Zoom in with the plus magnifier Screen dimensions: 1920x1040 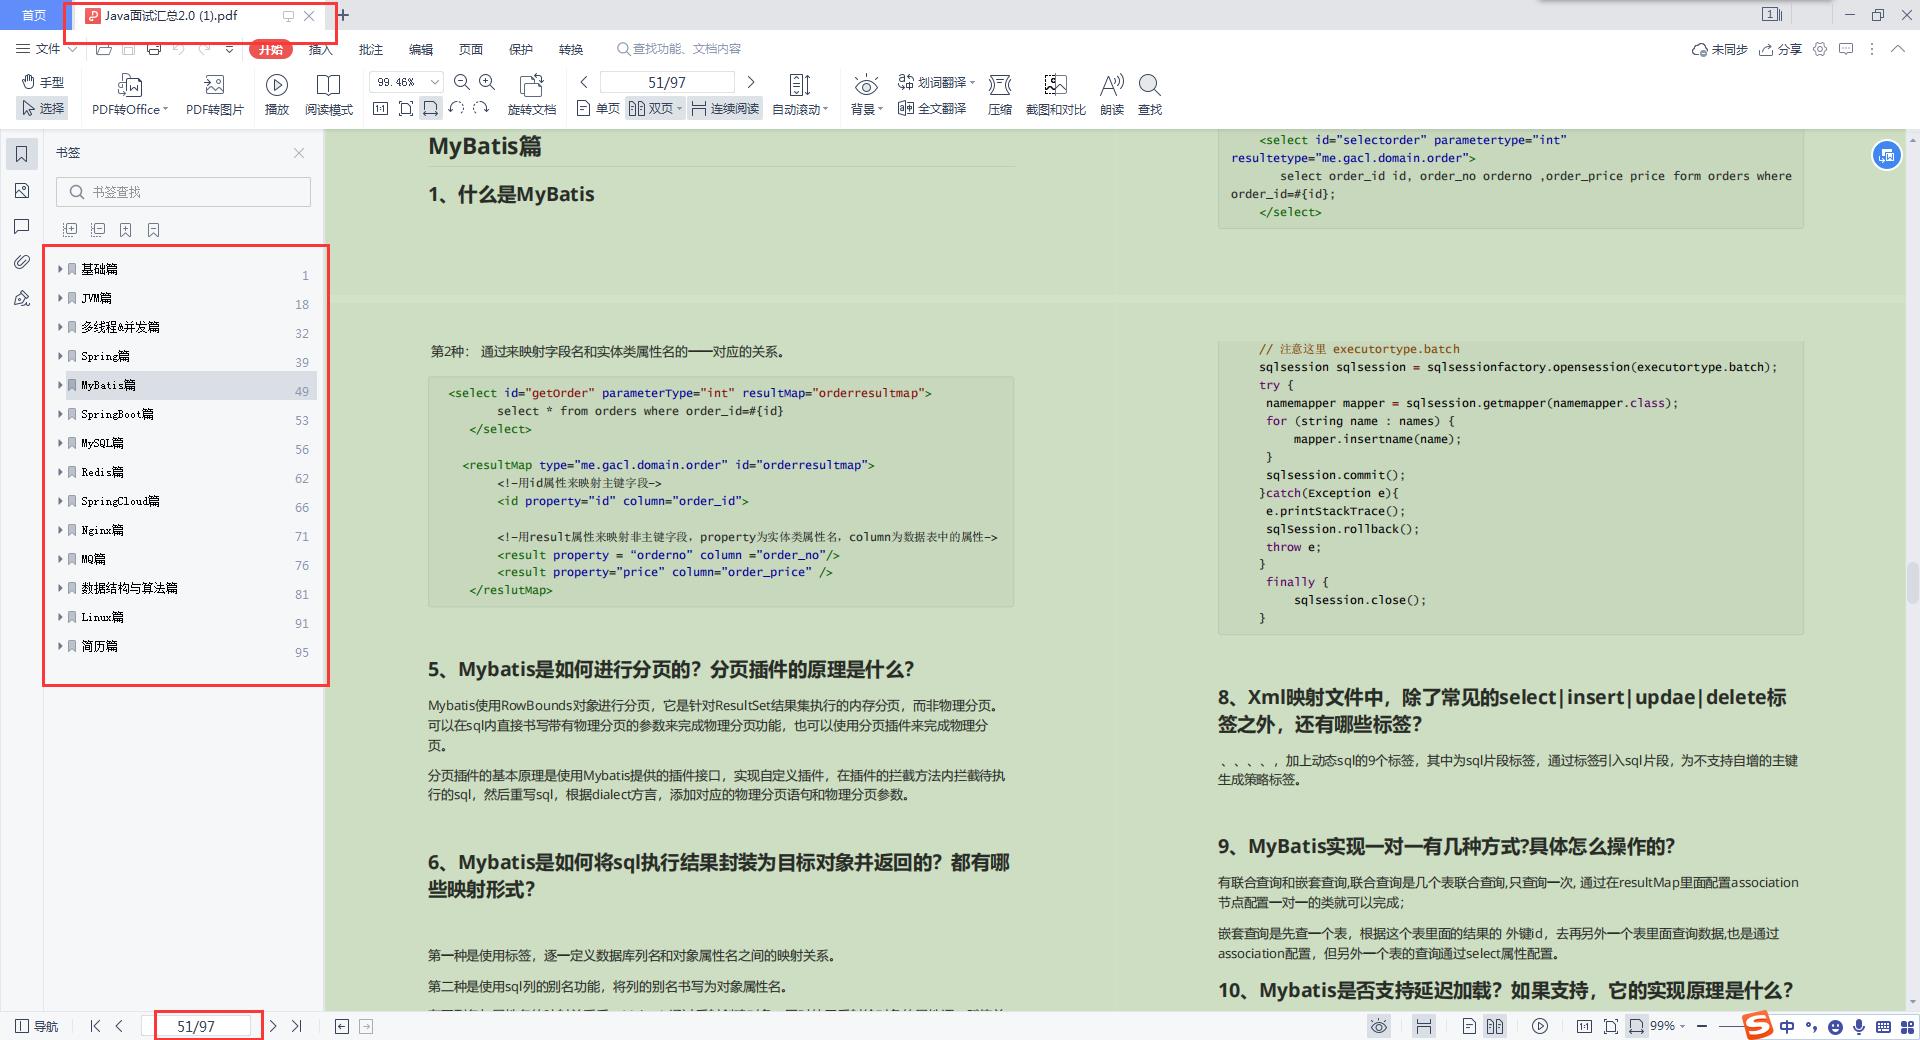[487, 82]
